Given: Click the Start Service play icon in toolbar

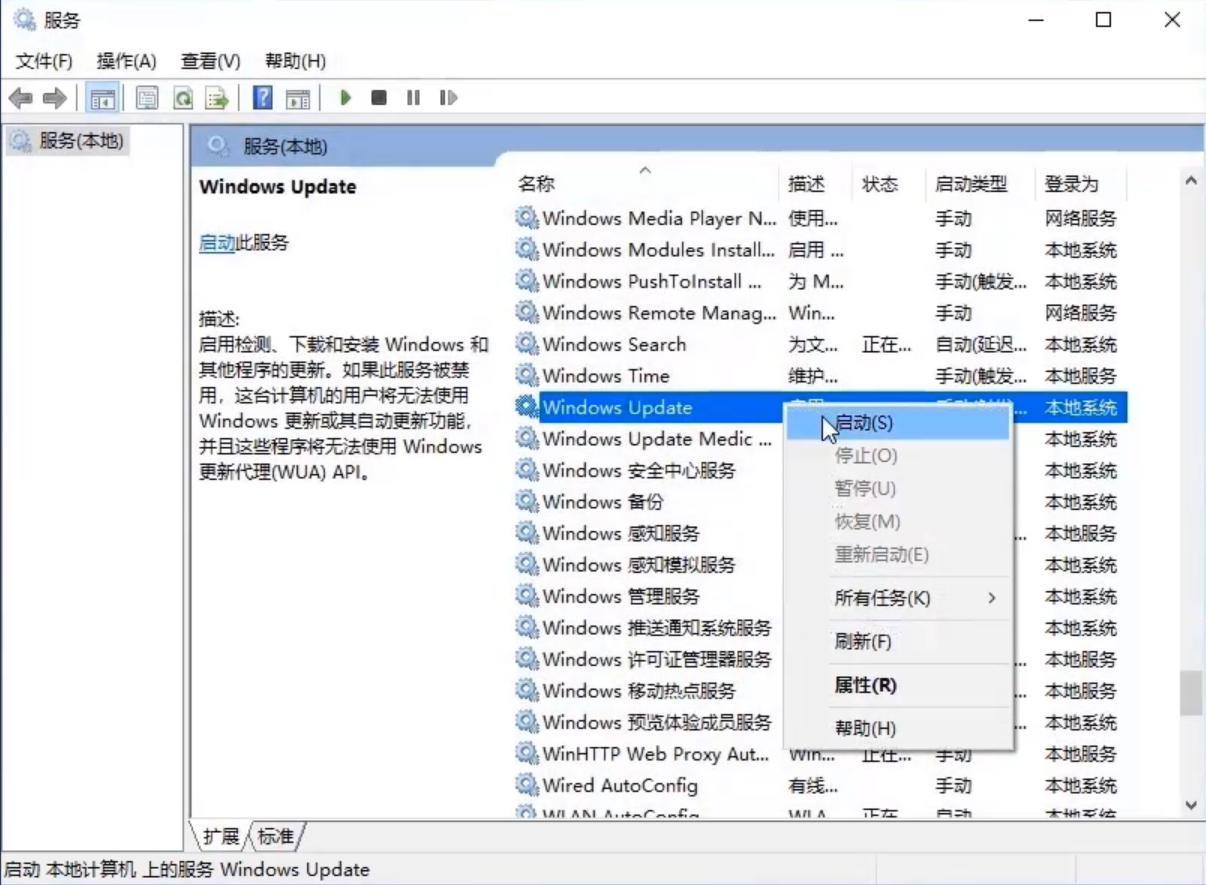Looking at the screenshot, I should [x=345, y=98].
